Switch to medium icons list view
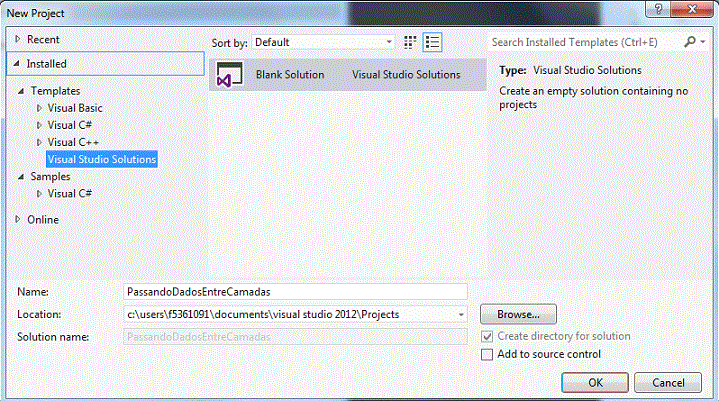This screenshot has width=719, height=401. pos(432,42)
